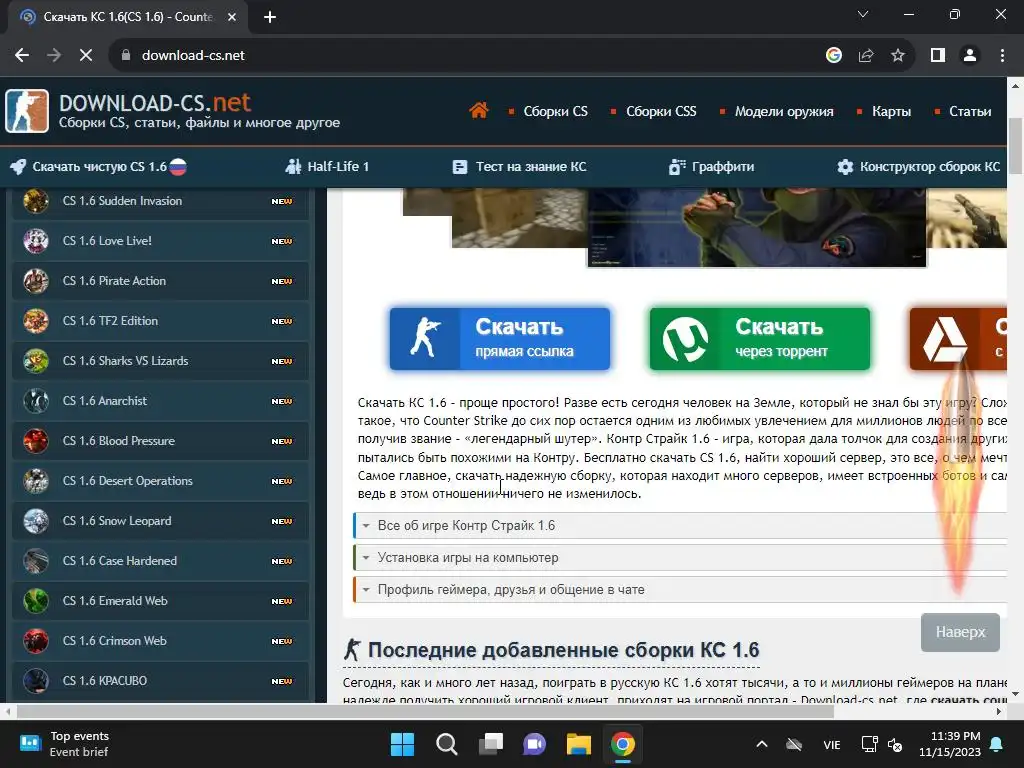Click the CS 1.6 Blood Pressure avatar icon
Screen dimensions: 1024x768
[x=36, y=441]
